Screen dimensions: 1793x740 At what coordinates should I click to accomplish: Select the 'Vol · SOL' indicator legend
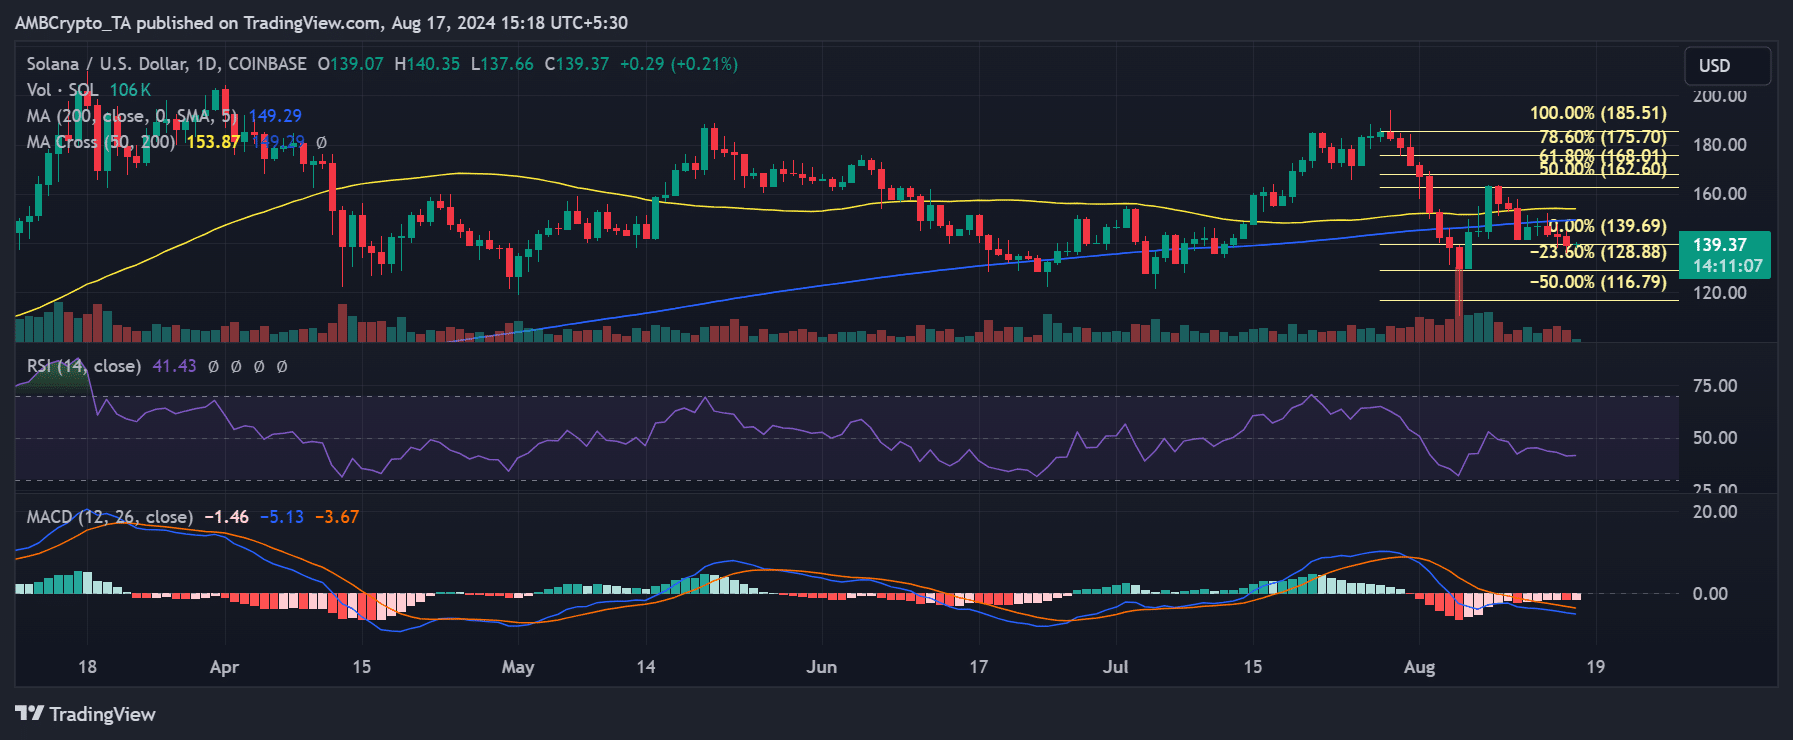tap(62, 90)
